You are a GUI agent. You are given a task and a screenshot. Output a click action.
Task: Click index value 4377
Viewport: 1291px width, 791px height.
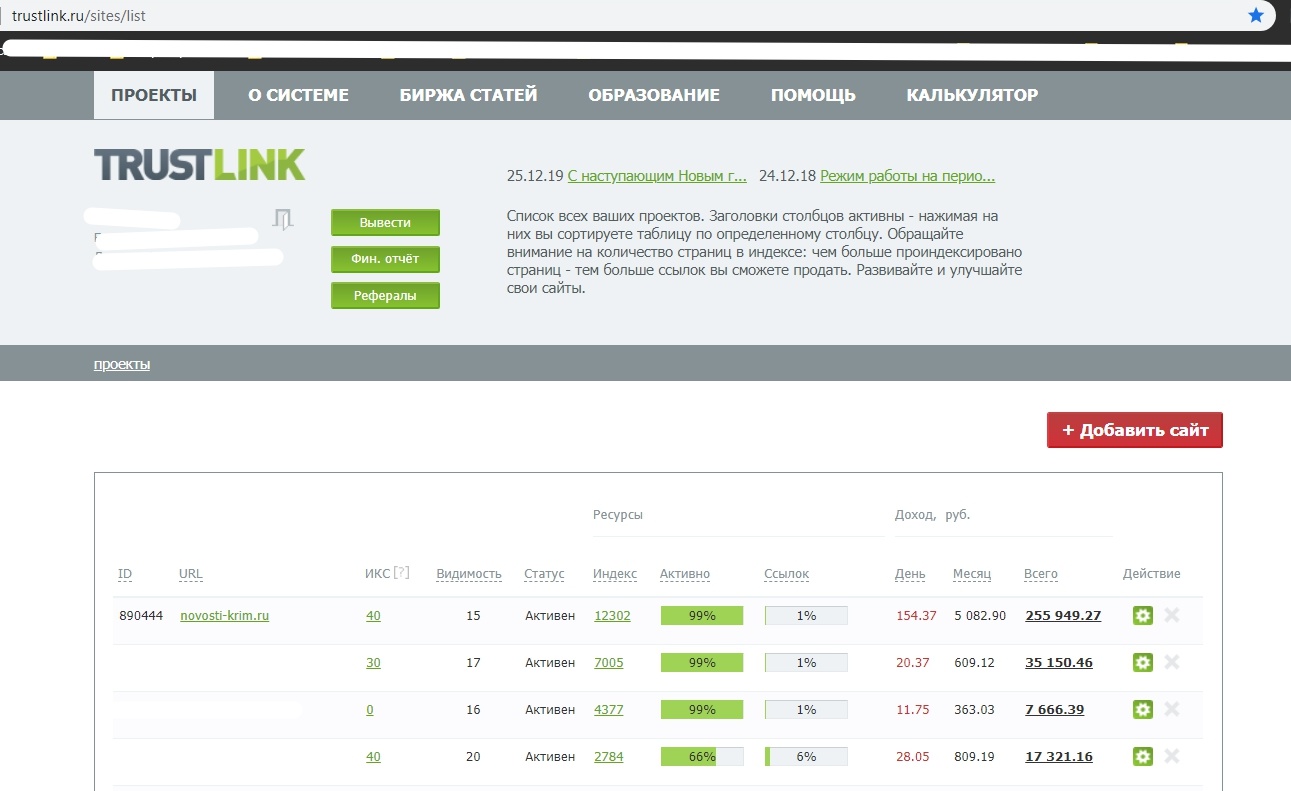(609, 709)
